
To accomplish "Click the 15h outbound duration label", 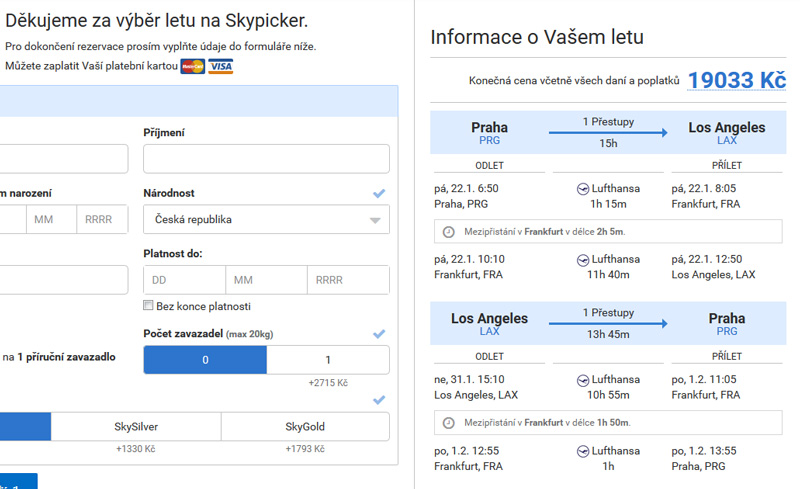I will pyautogui.click(x=608, y=143).
